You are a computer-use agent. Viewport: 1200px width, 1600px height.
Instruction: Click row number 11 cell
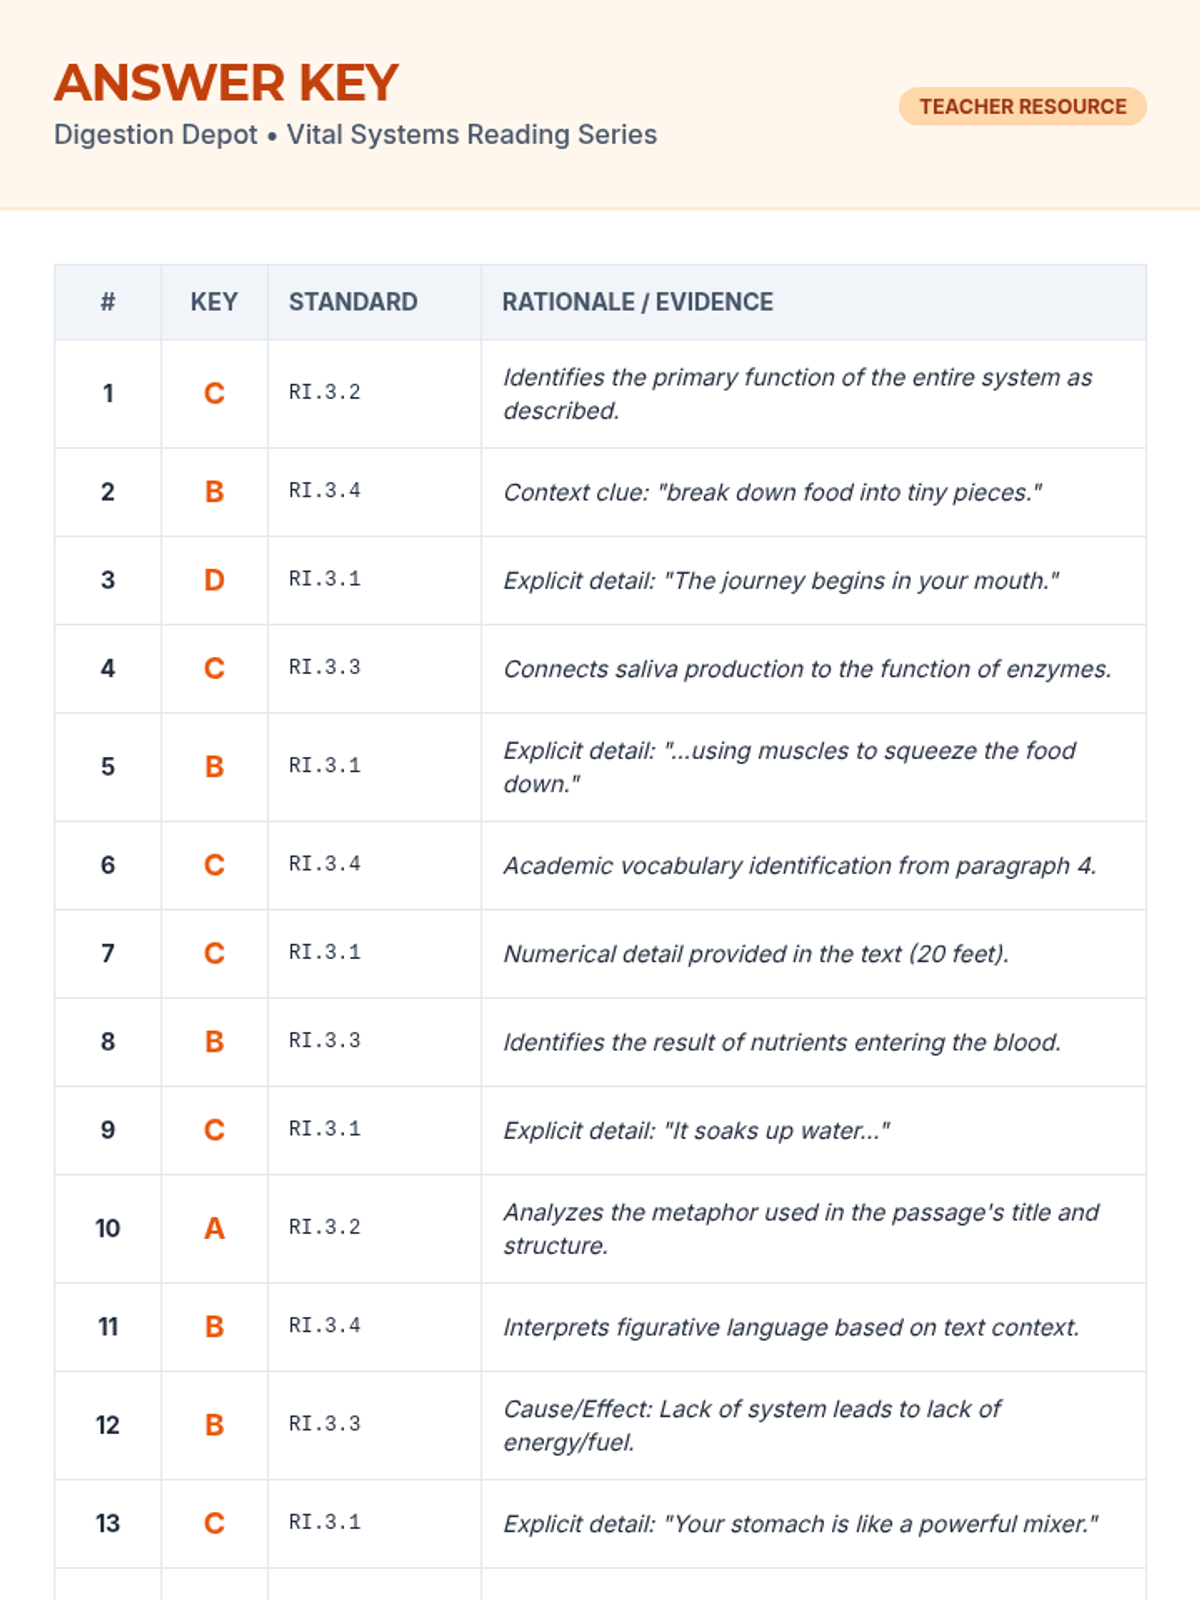point(108,1327)
